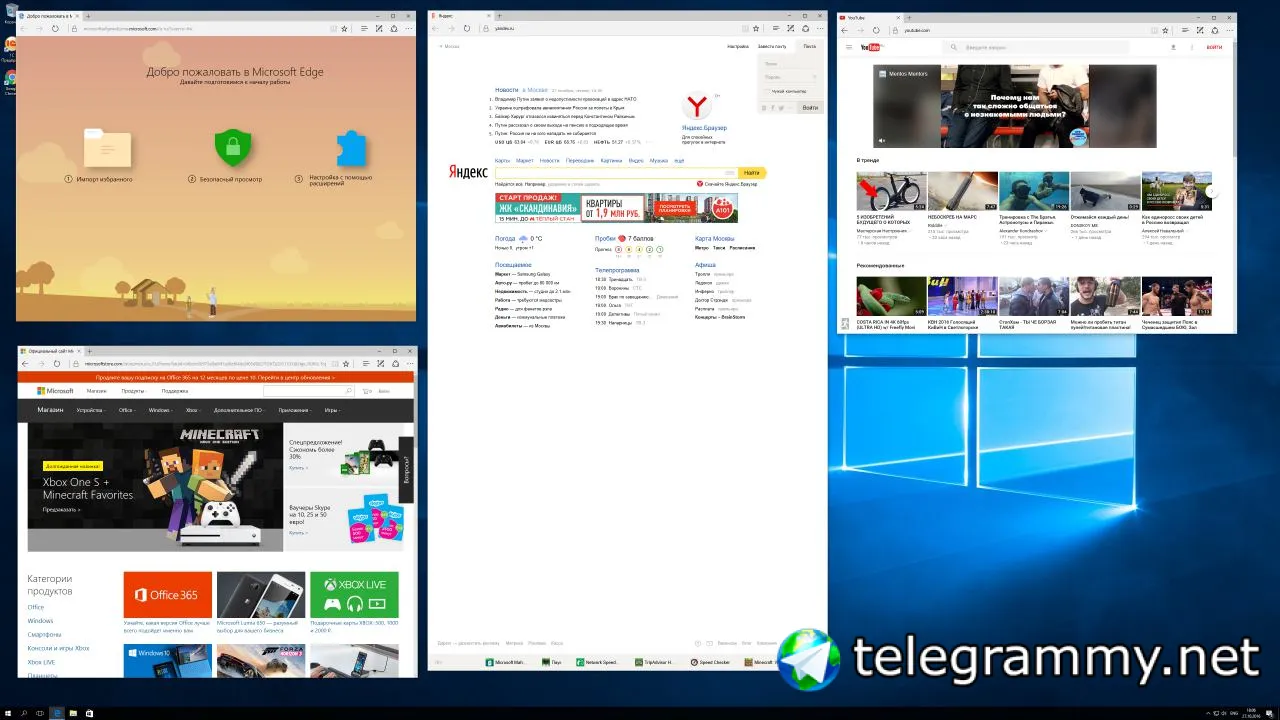Viewport: 1280px width, 720px height.
Task: Click ВОЙТИ sign-in link on YouTube
Action: [x=1214, y=47]
